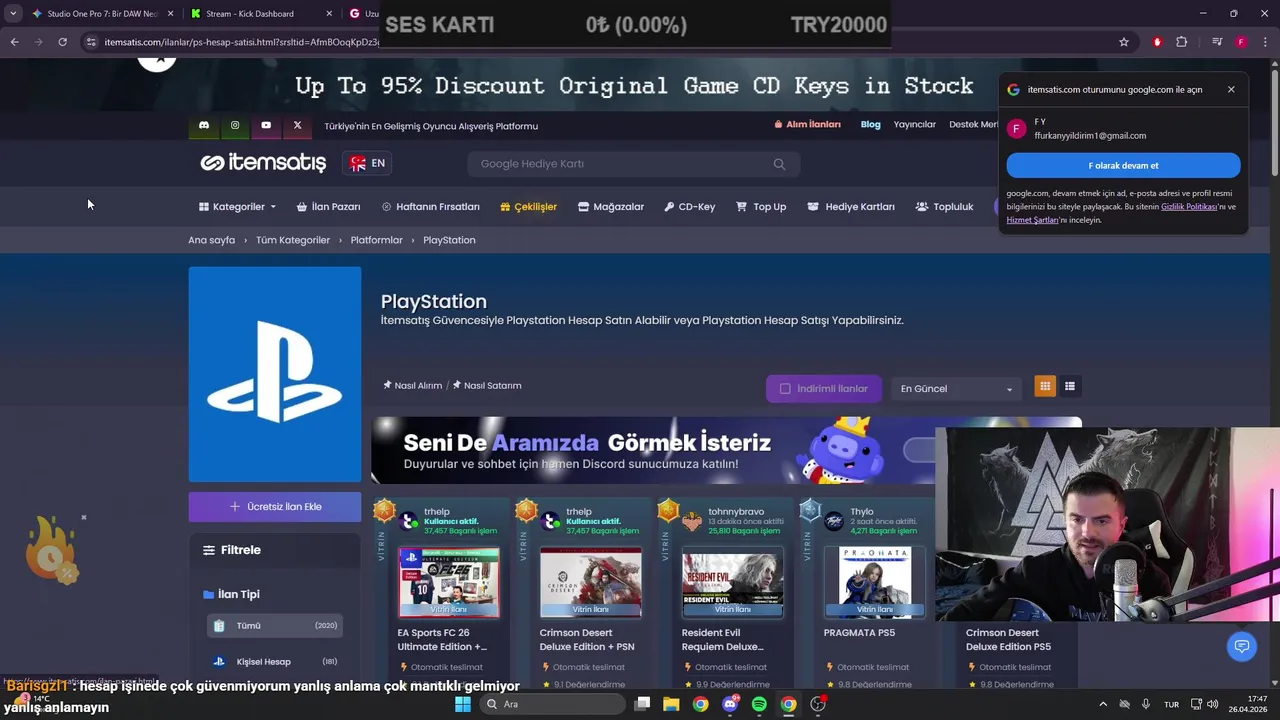Open the CD-Key menu item
The height and width of the screenshot is (720, 1280).
[x=689, y=207]
